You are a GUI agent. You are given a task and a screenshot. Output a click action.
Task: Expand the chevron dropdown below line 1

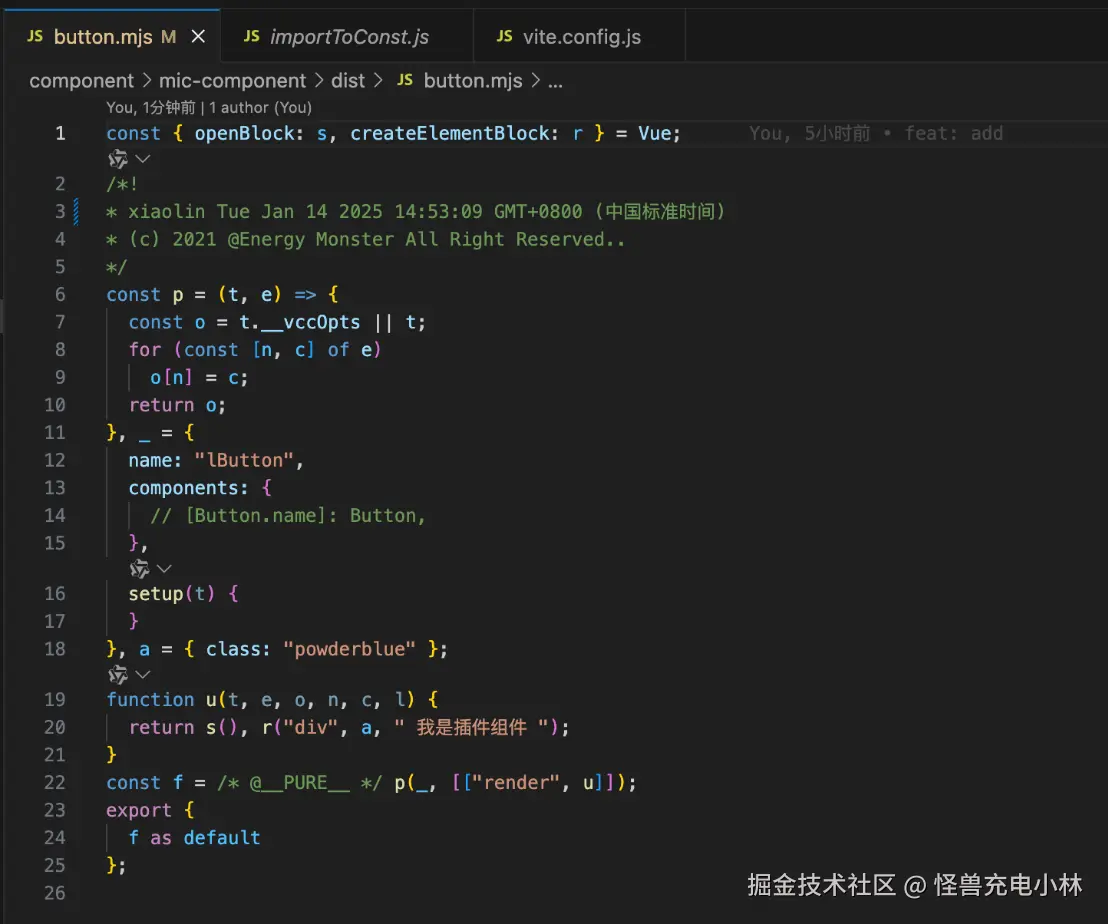[143, 159]
